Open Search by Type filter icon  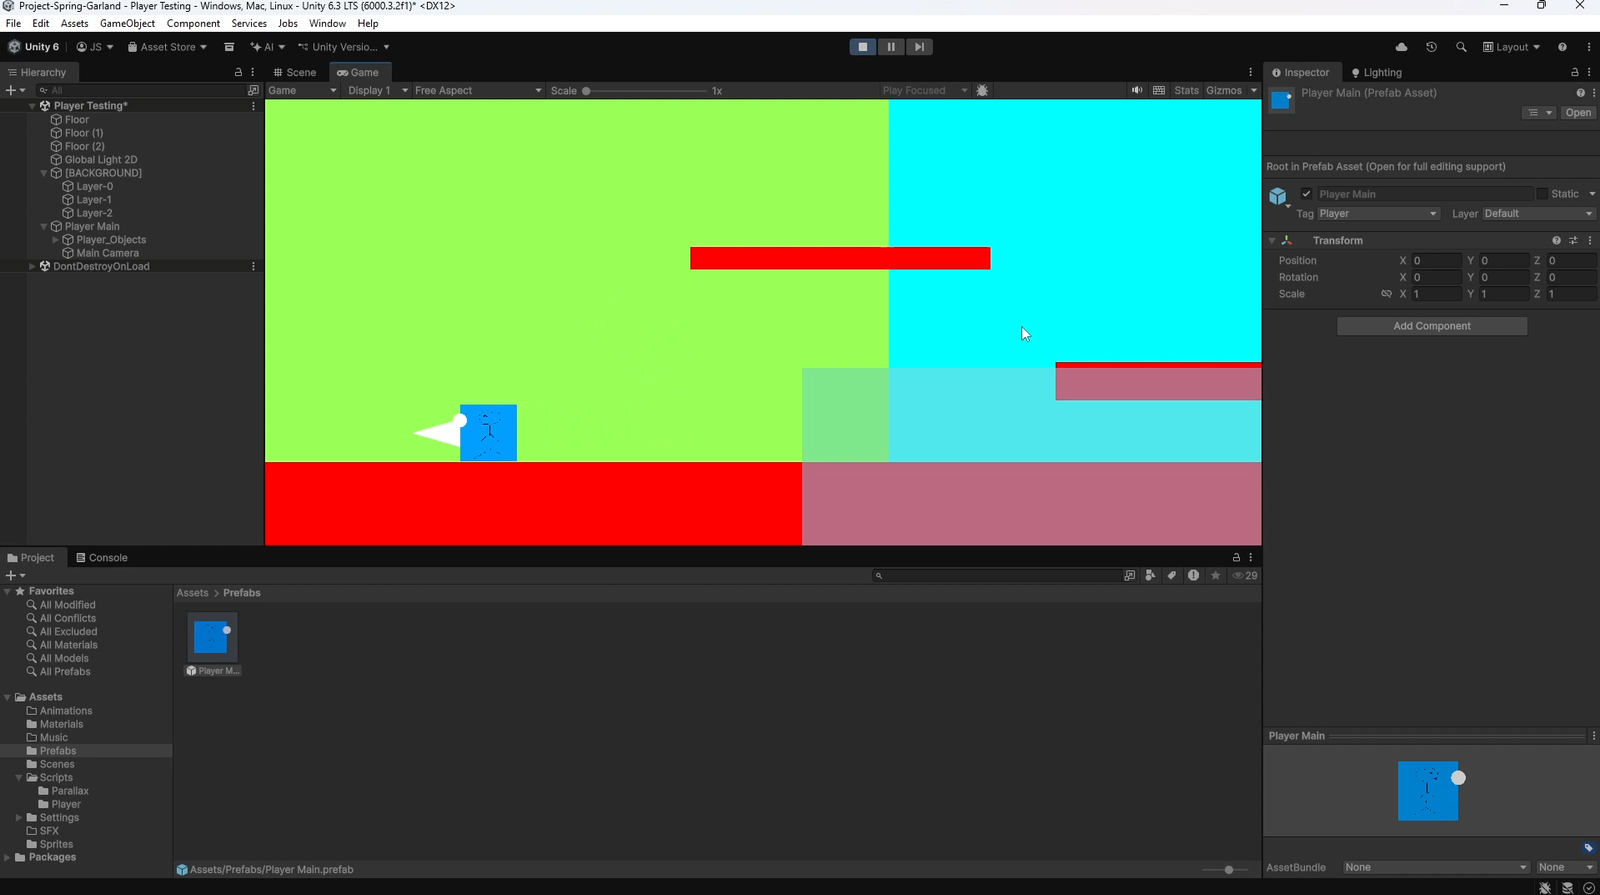click(1150, 575)
